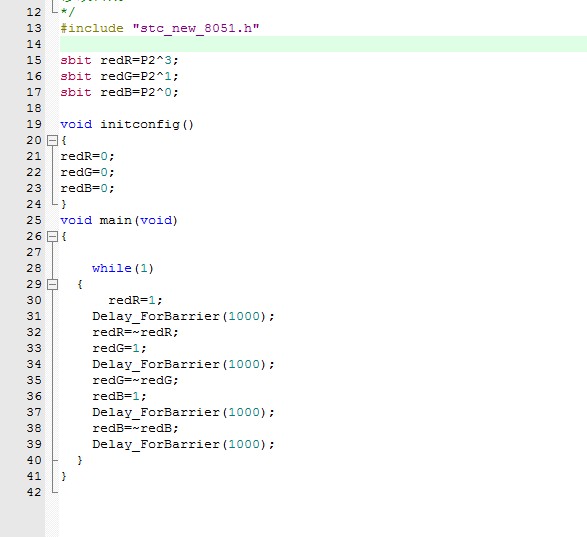Click the sbit redB=P2^0 declaration
The height and width of the screenshot is (537, 587).
click(x=120, y=92)
